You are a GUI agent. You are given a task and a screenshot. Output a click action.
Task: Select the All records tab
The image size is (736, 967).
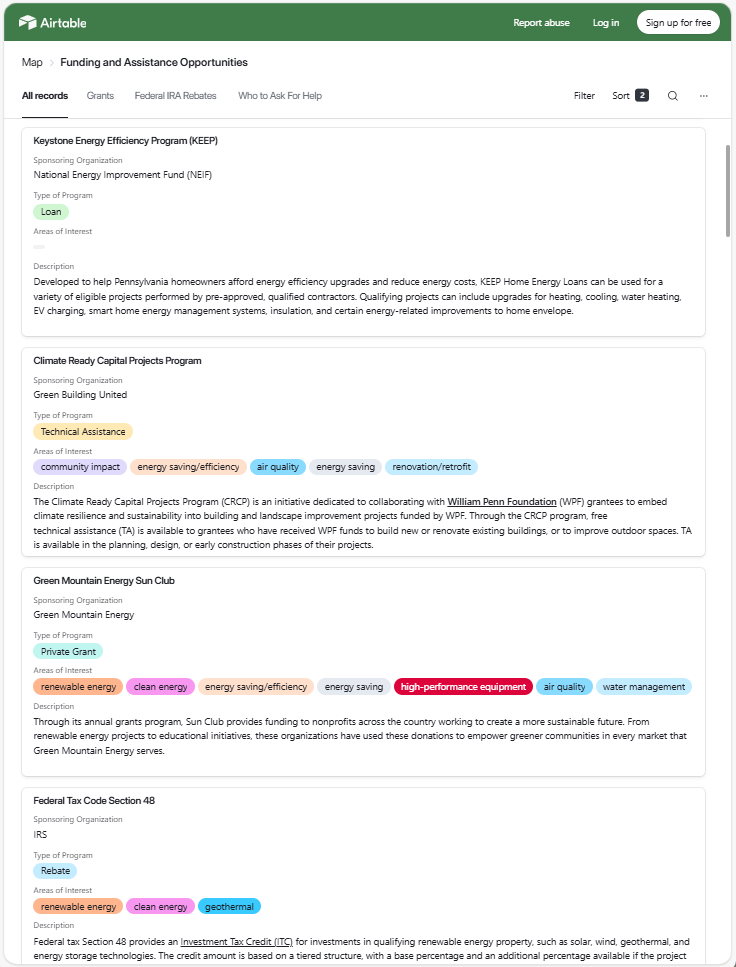pyautogui.click(x=45, y=96)
